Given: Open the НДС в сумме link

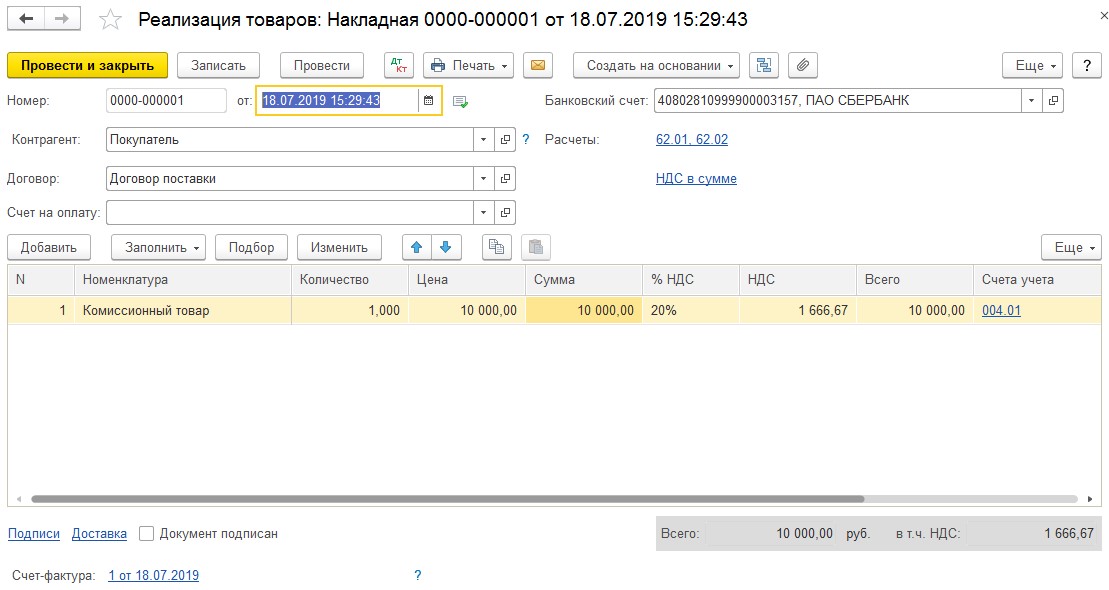Looking at the screenshot, I should tap(696, 179).
